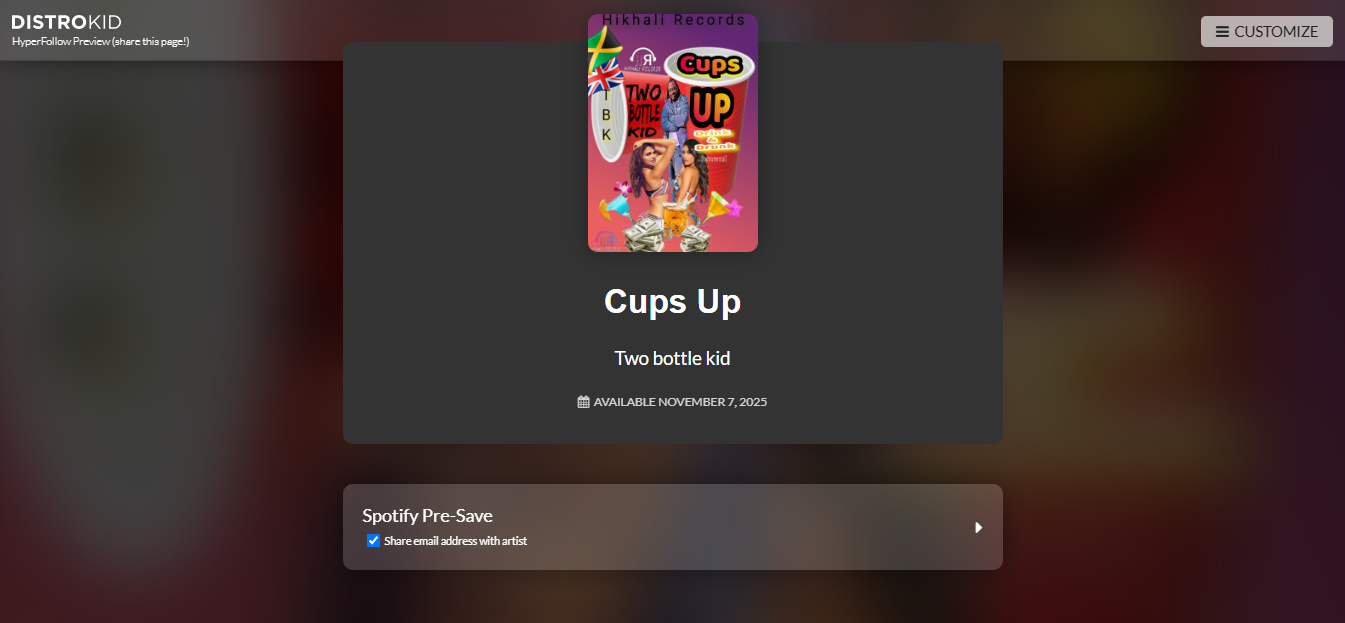Screen dimensions: 1345x623
Task: Click the Available November 7, 2025 text
Action: click(x=680, y=402)
